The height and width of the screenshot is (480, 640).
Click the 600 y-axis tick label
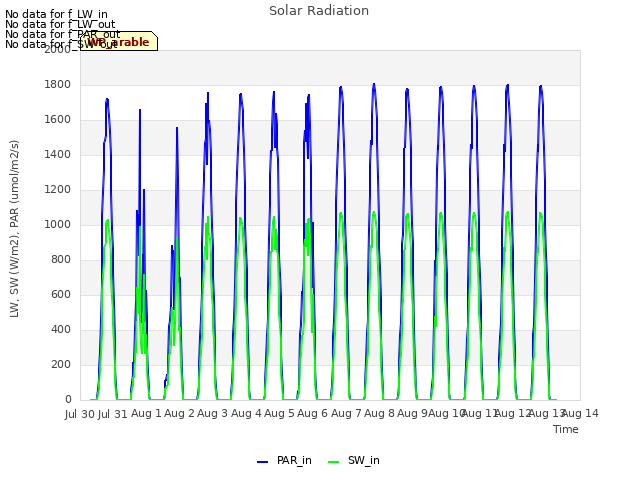[x=61, y=294]
